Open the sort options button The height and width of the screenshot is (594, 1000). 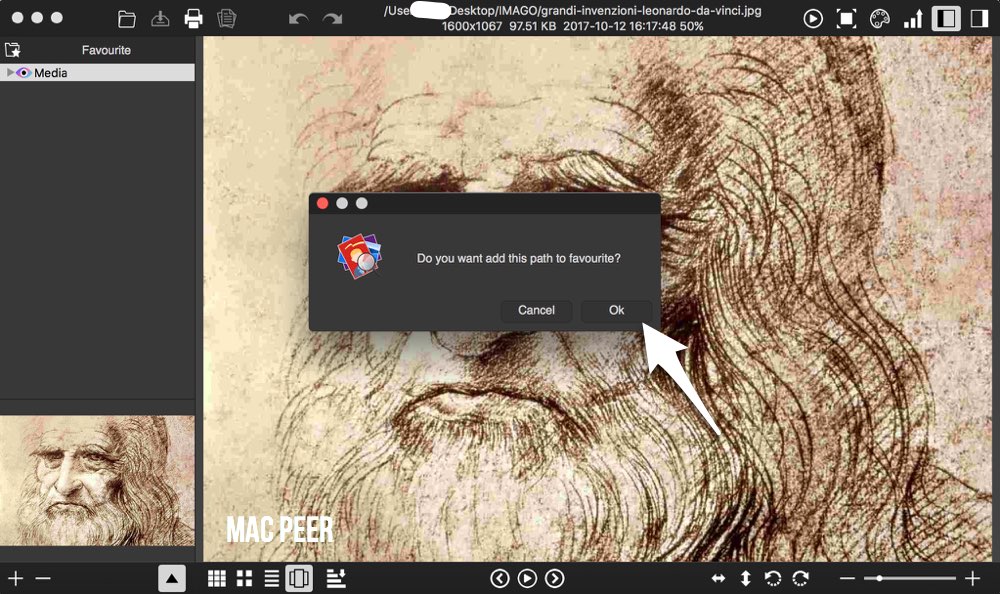point(336,578)
